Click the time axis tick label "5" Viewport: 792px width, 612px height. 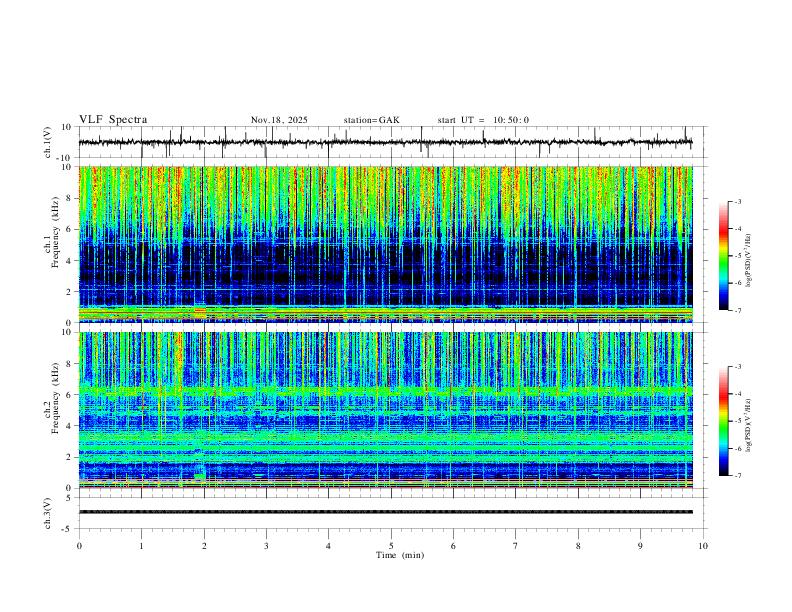391,546
